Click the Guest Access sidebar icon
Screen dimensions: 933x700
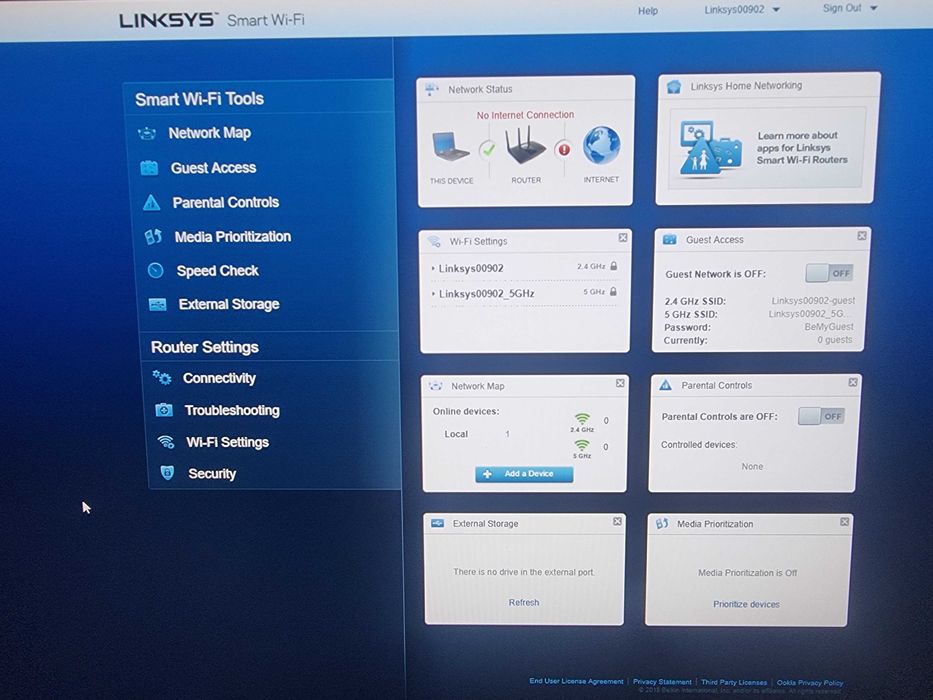[149, 168]
